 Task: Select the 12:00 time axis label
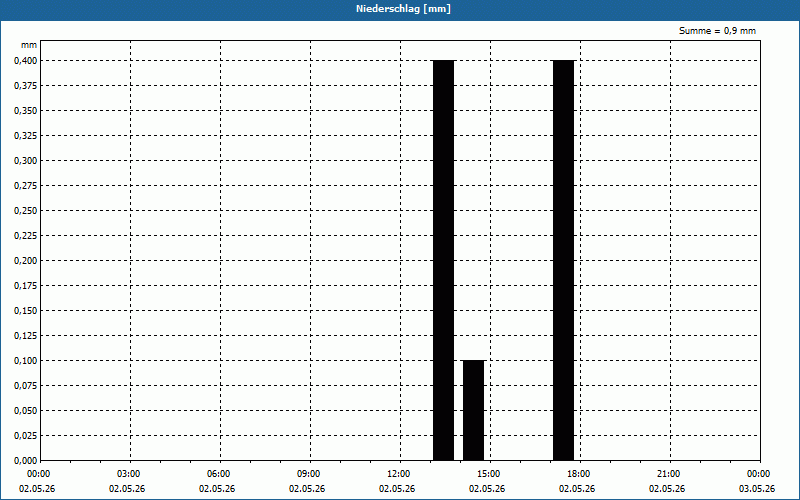[x=398, y=474]
